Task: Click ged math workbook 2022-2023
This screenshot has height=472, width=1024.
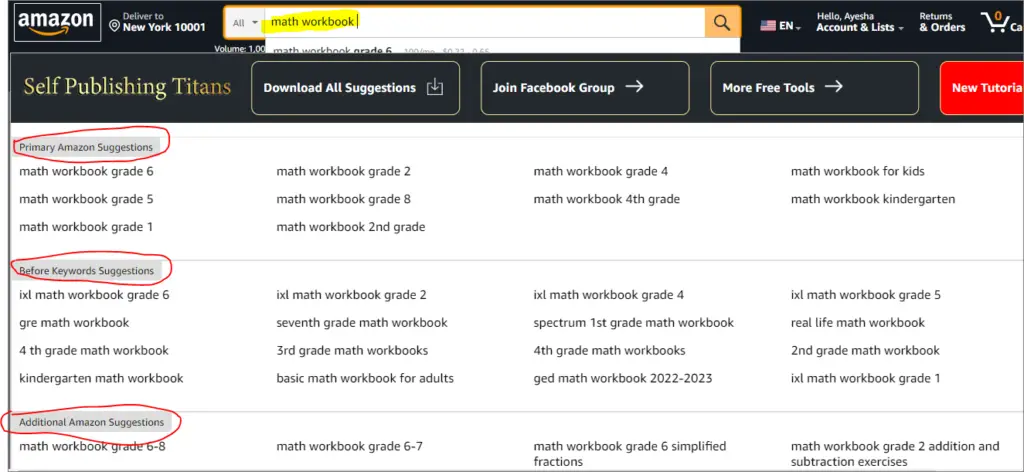Action: tap(623, 378)
